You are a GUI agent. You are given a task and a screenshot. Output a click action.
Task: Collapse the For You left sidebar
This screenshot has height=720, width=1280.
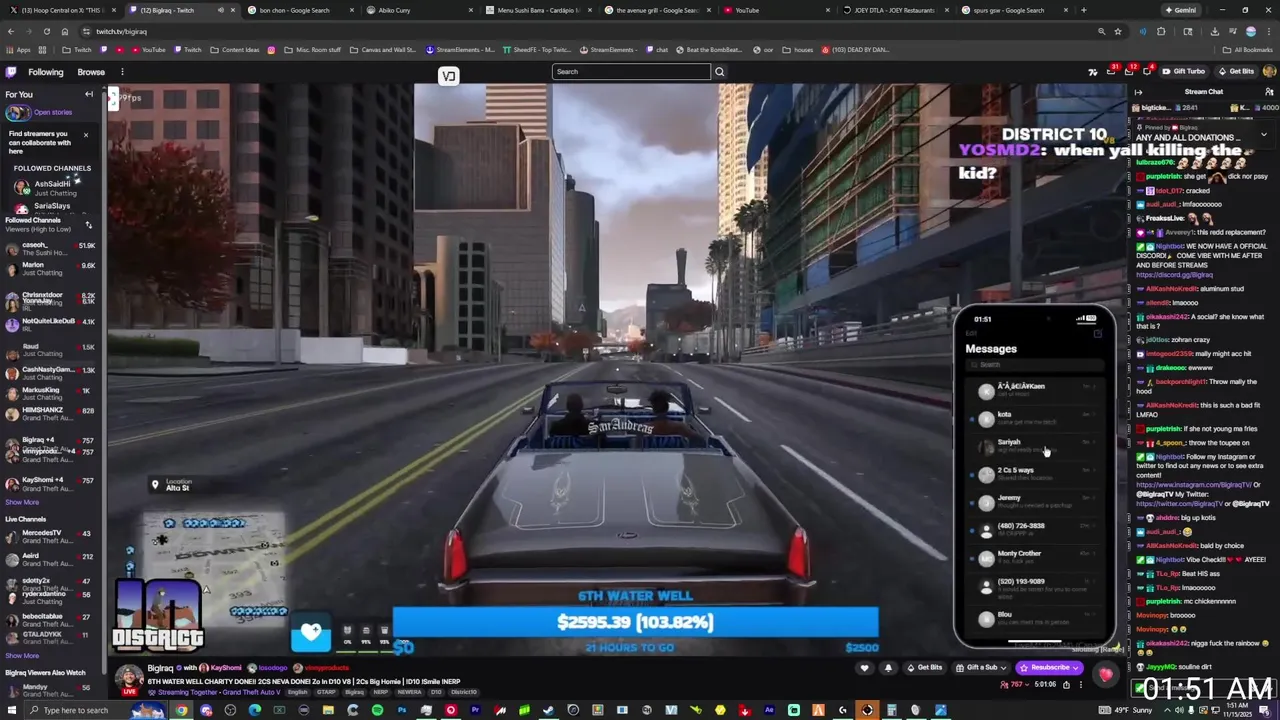point(89,94)
